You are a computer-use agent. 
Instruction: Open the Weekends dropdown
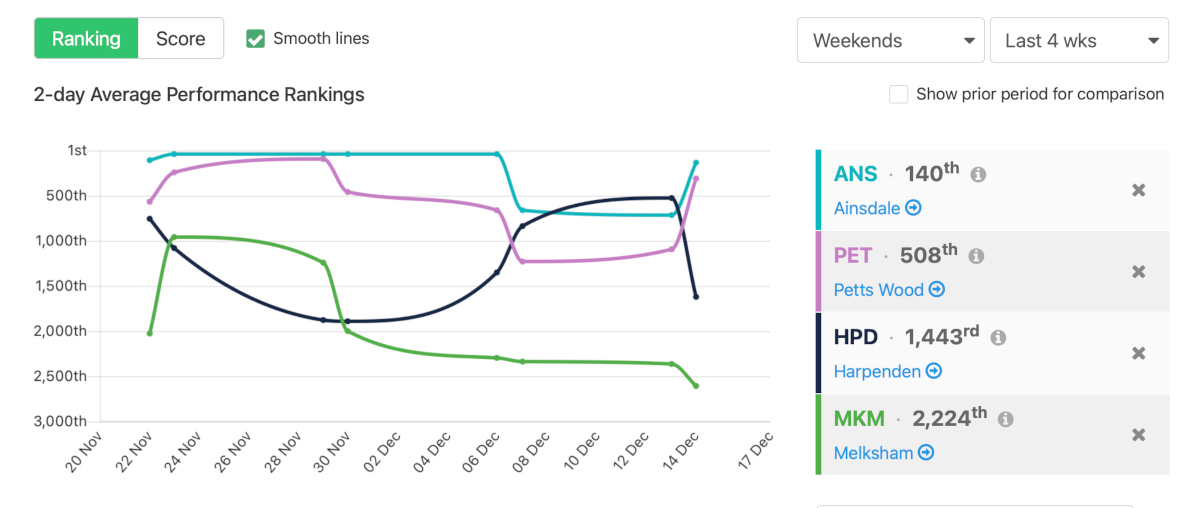[x=890, y=41]
